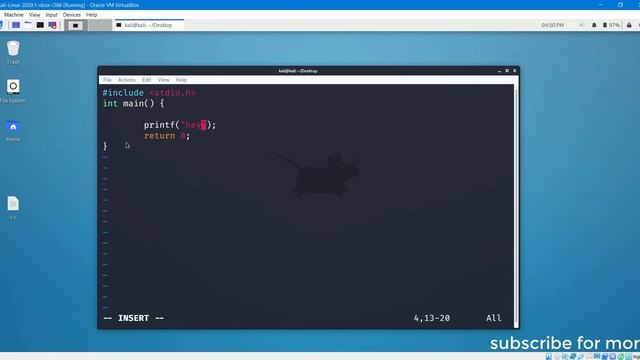Screen dimensions: 640x360
Task: Select the text file icon on desktop
Action: pyautogui.click(x=13, y=207)
